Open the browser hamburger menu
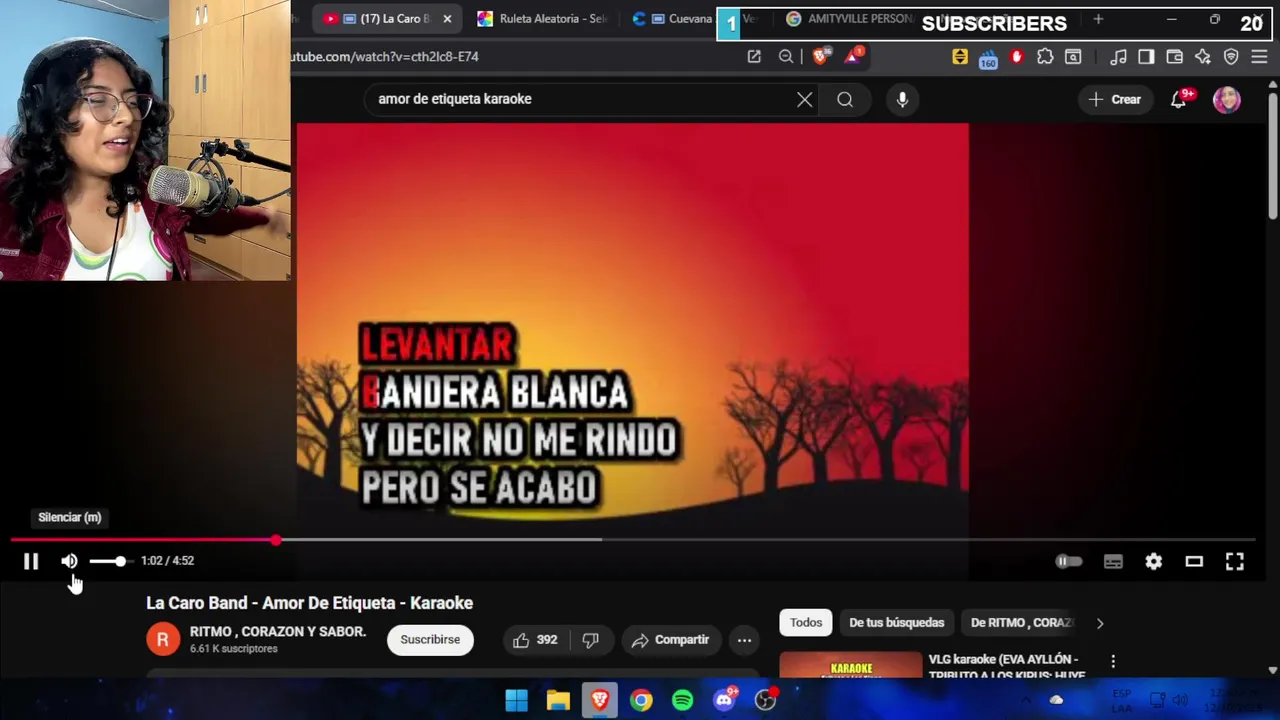1280x720 pixels. pos(1259,57)
